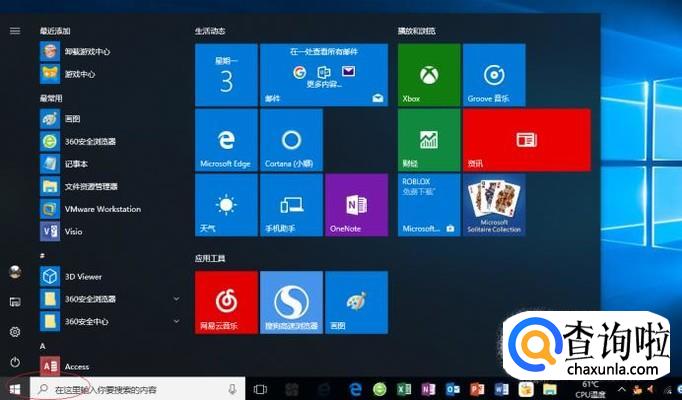The height and width of the screenshot is (400, 682).
Task: Open the Cortana tile
Action: tap(291, 140)
